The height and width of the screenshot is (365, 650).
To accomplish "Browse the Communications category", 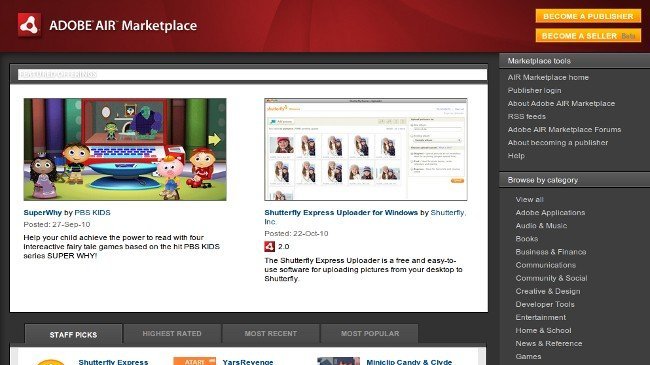I will pos(546,265).
